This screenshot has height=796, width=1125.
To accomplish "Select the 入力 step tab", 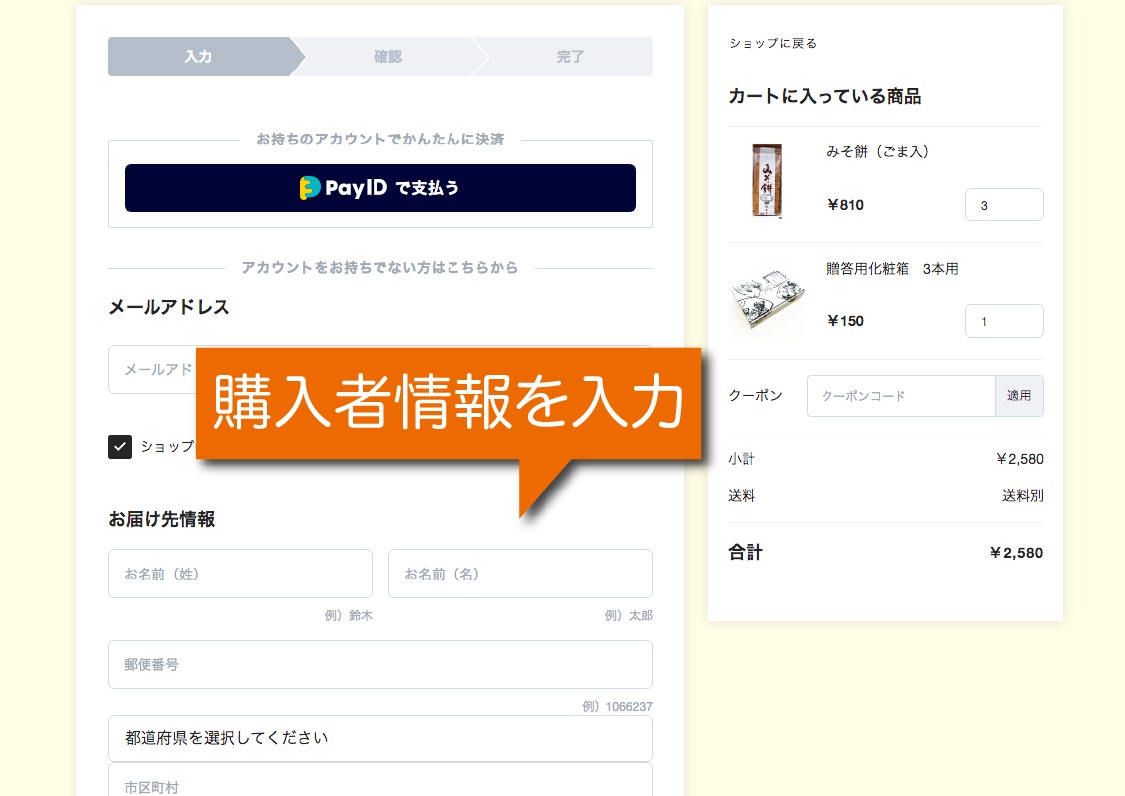I will click(199, 57).
